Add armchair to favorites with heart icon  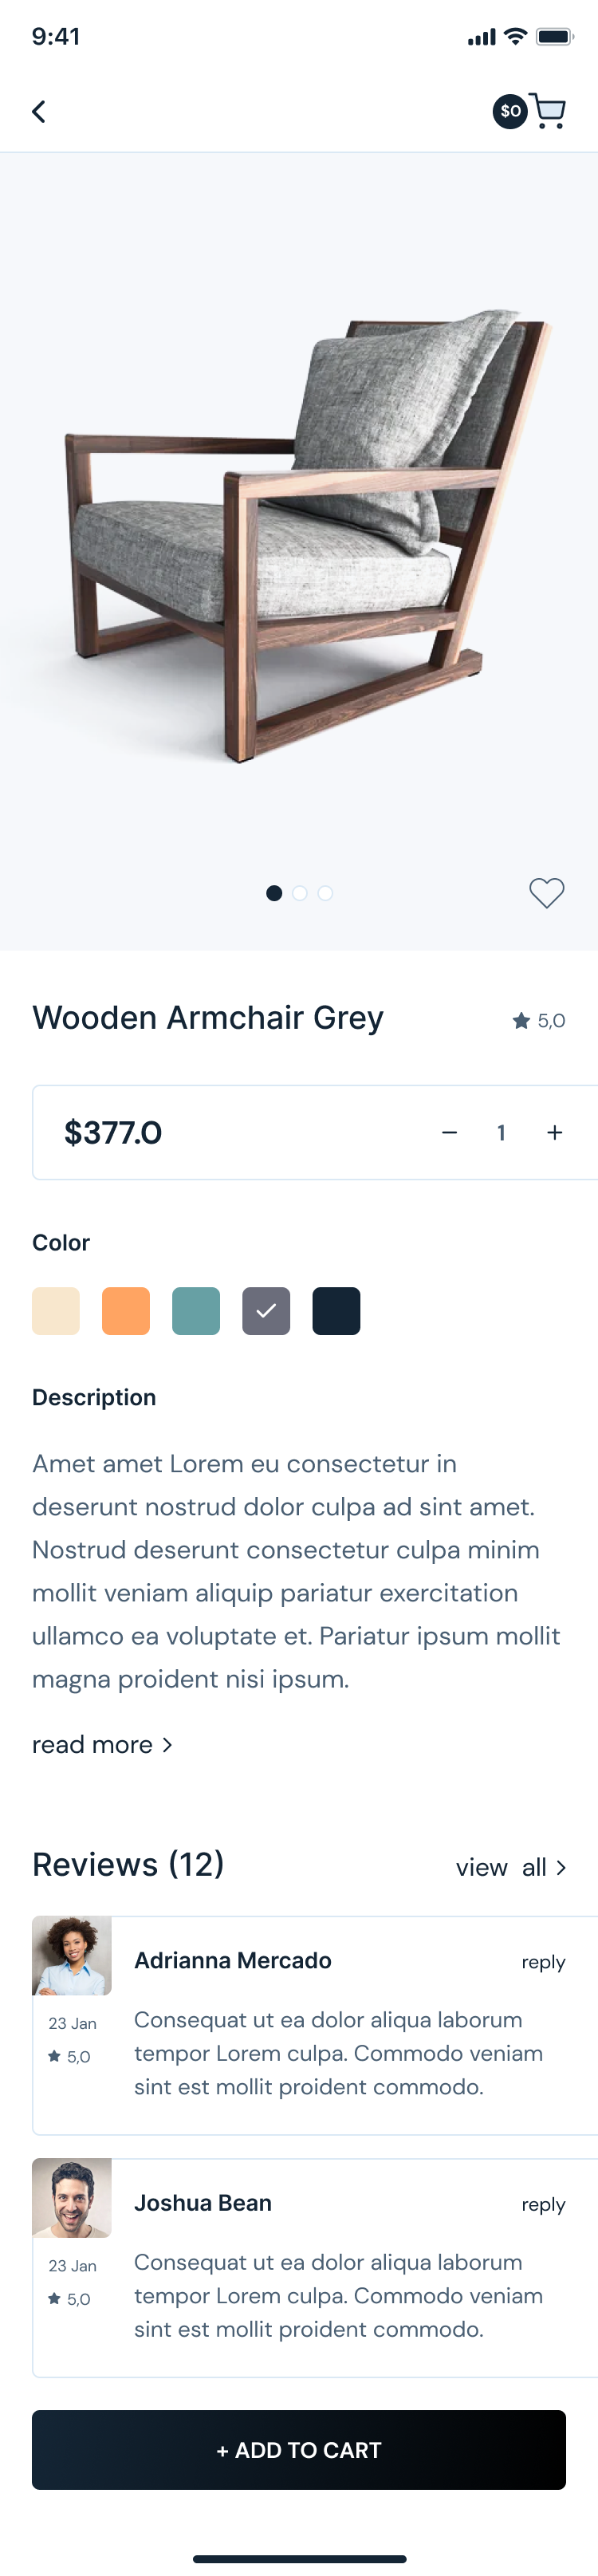pyautogui.click(x=546, y=892)
